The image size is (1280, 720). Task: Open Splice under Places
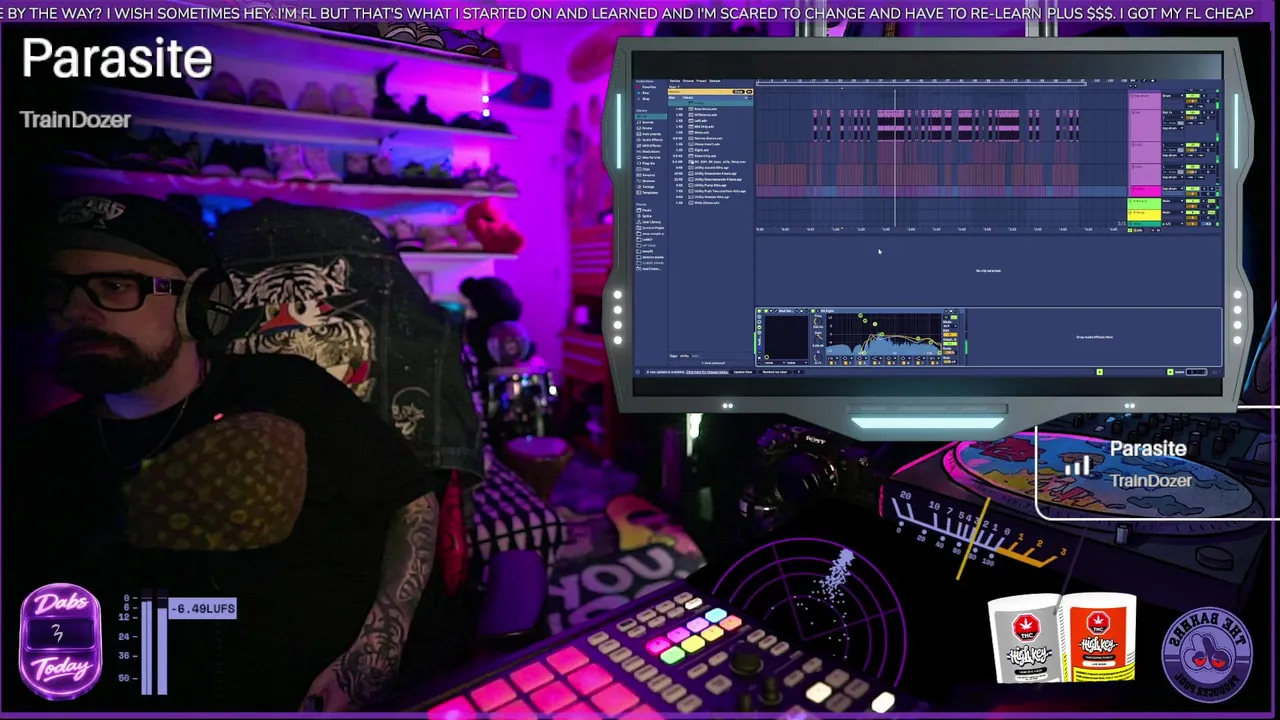point(646,216)
